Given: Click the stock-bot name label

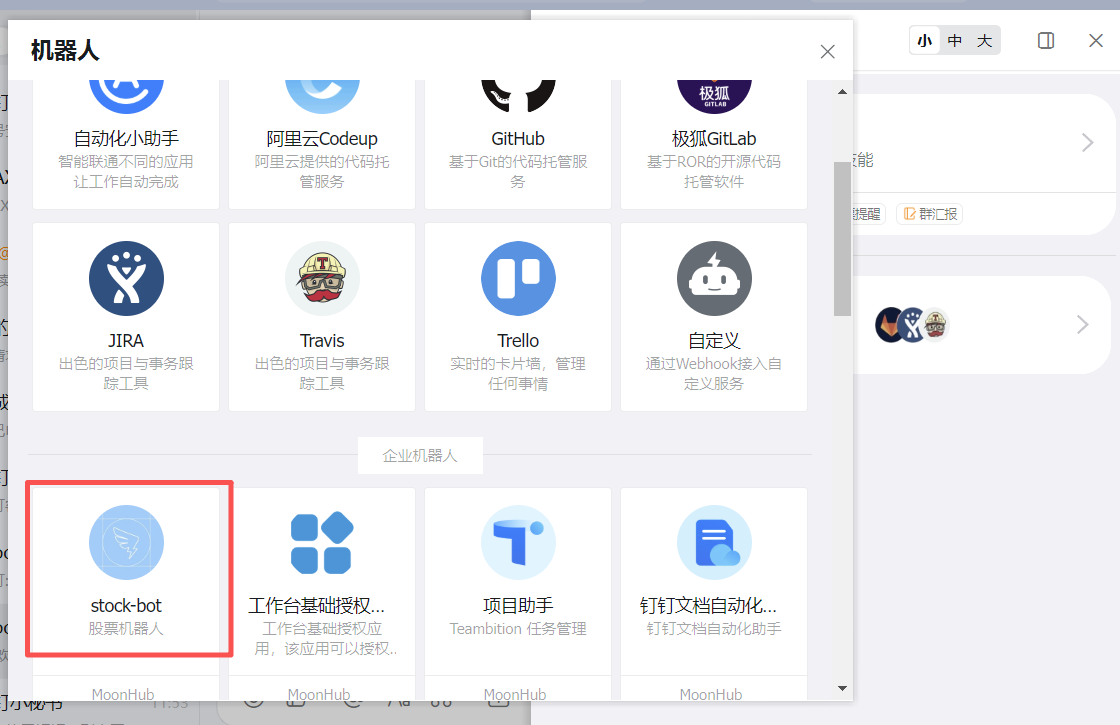Looking at the screenshot, I should pos(126,606).
